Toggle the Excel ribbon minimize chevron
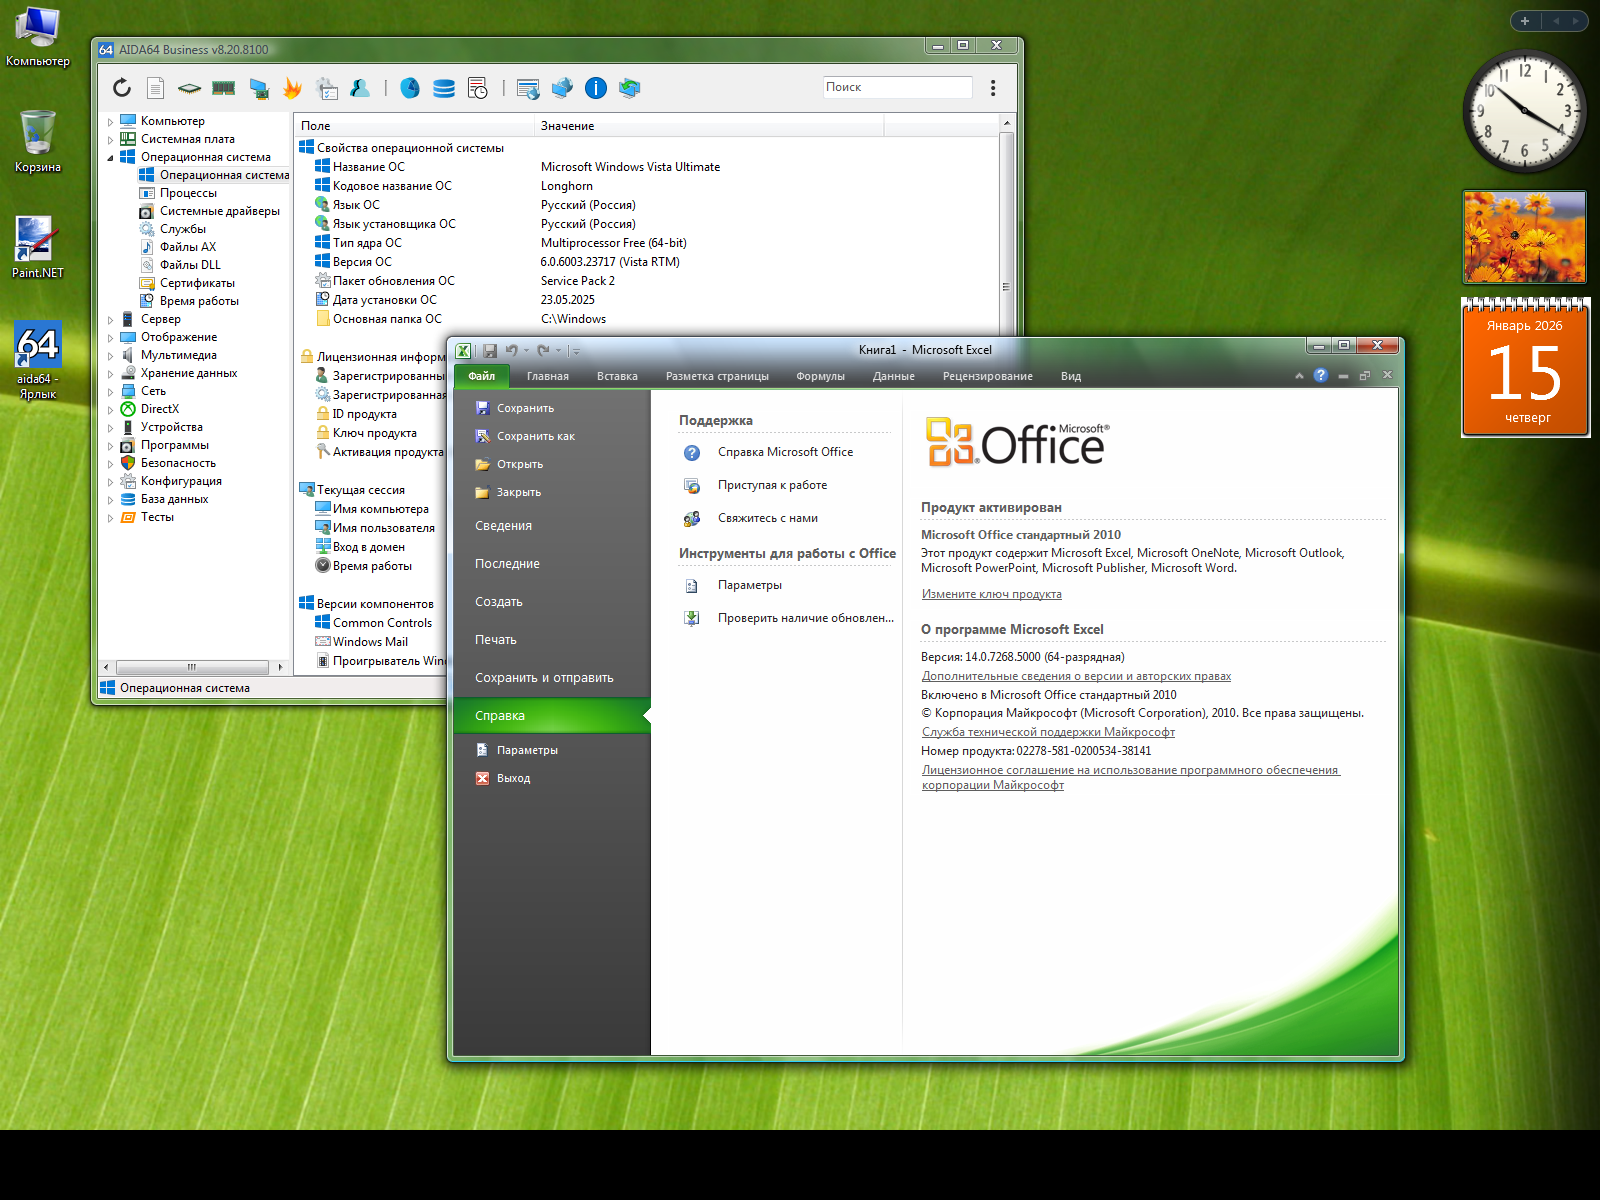 (1299, 376)
